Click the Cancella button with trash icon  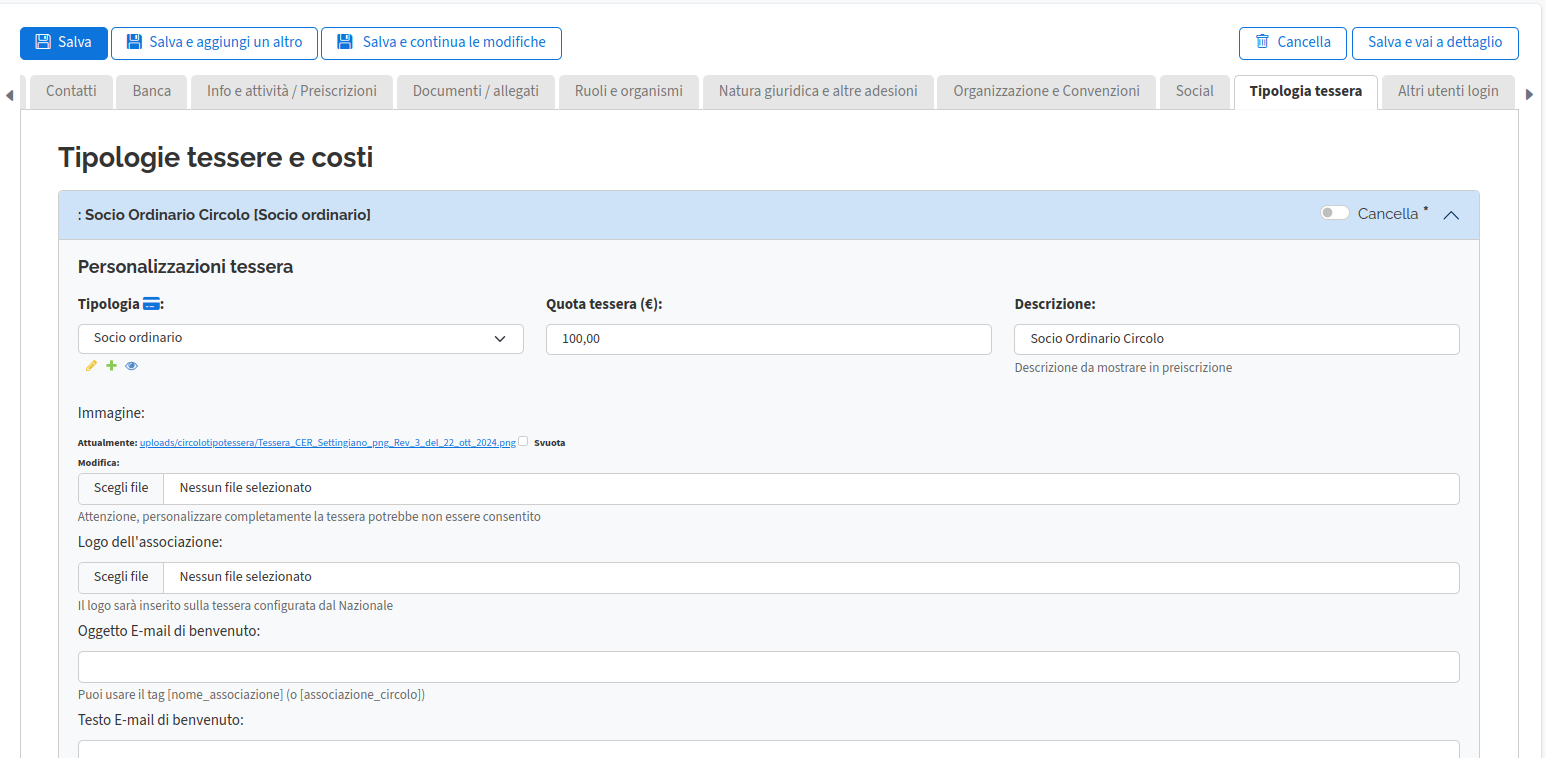click(1293, 43)
